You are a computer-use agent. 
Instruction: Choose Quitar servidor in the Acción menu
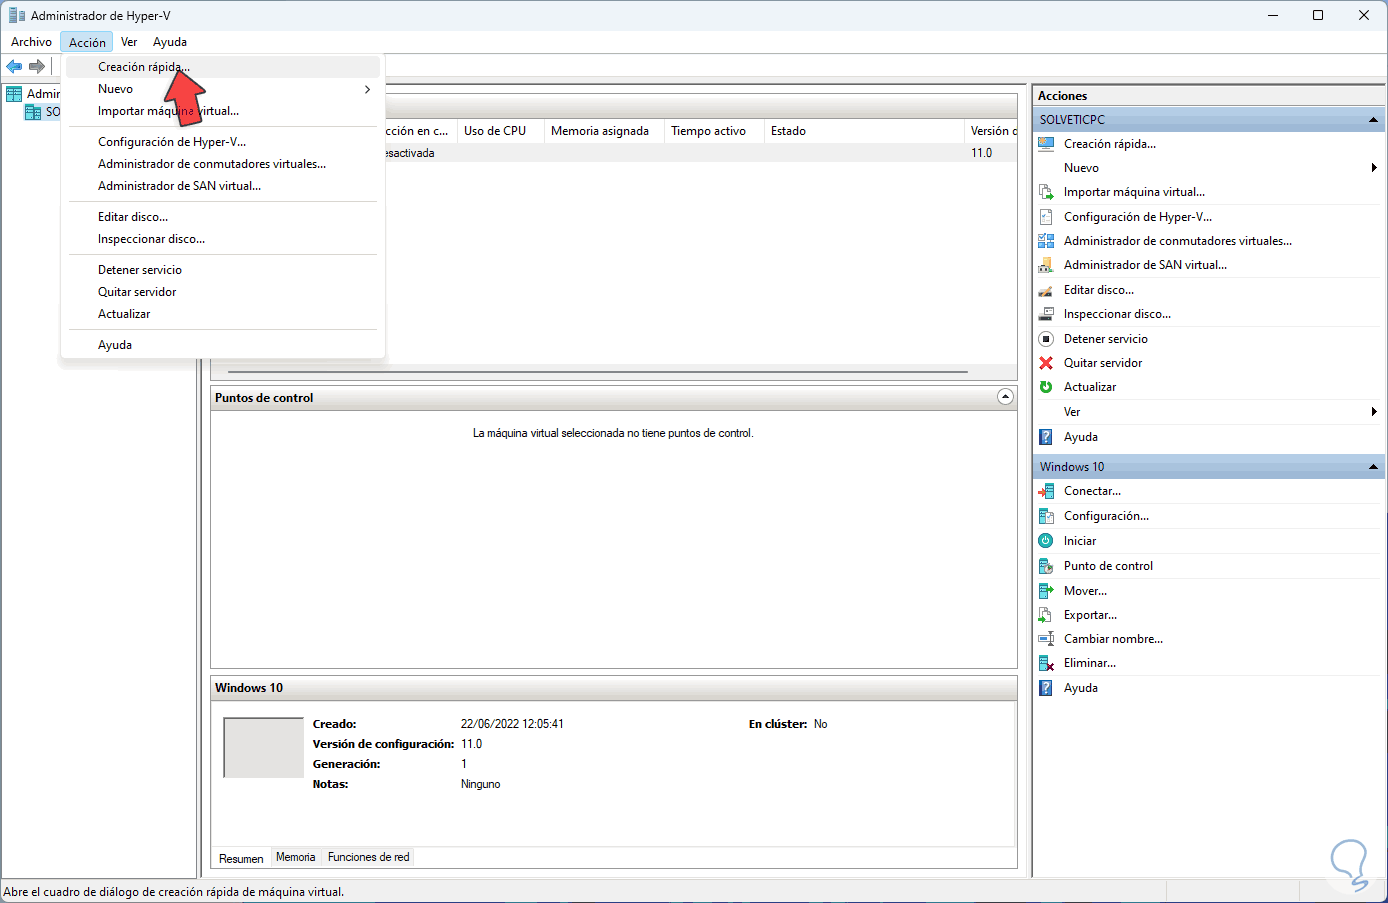(x=223, y=292)
